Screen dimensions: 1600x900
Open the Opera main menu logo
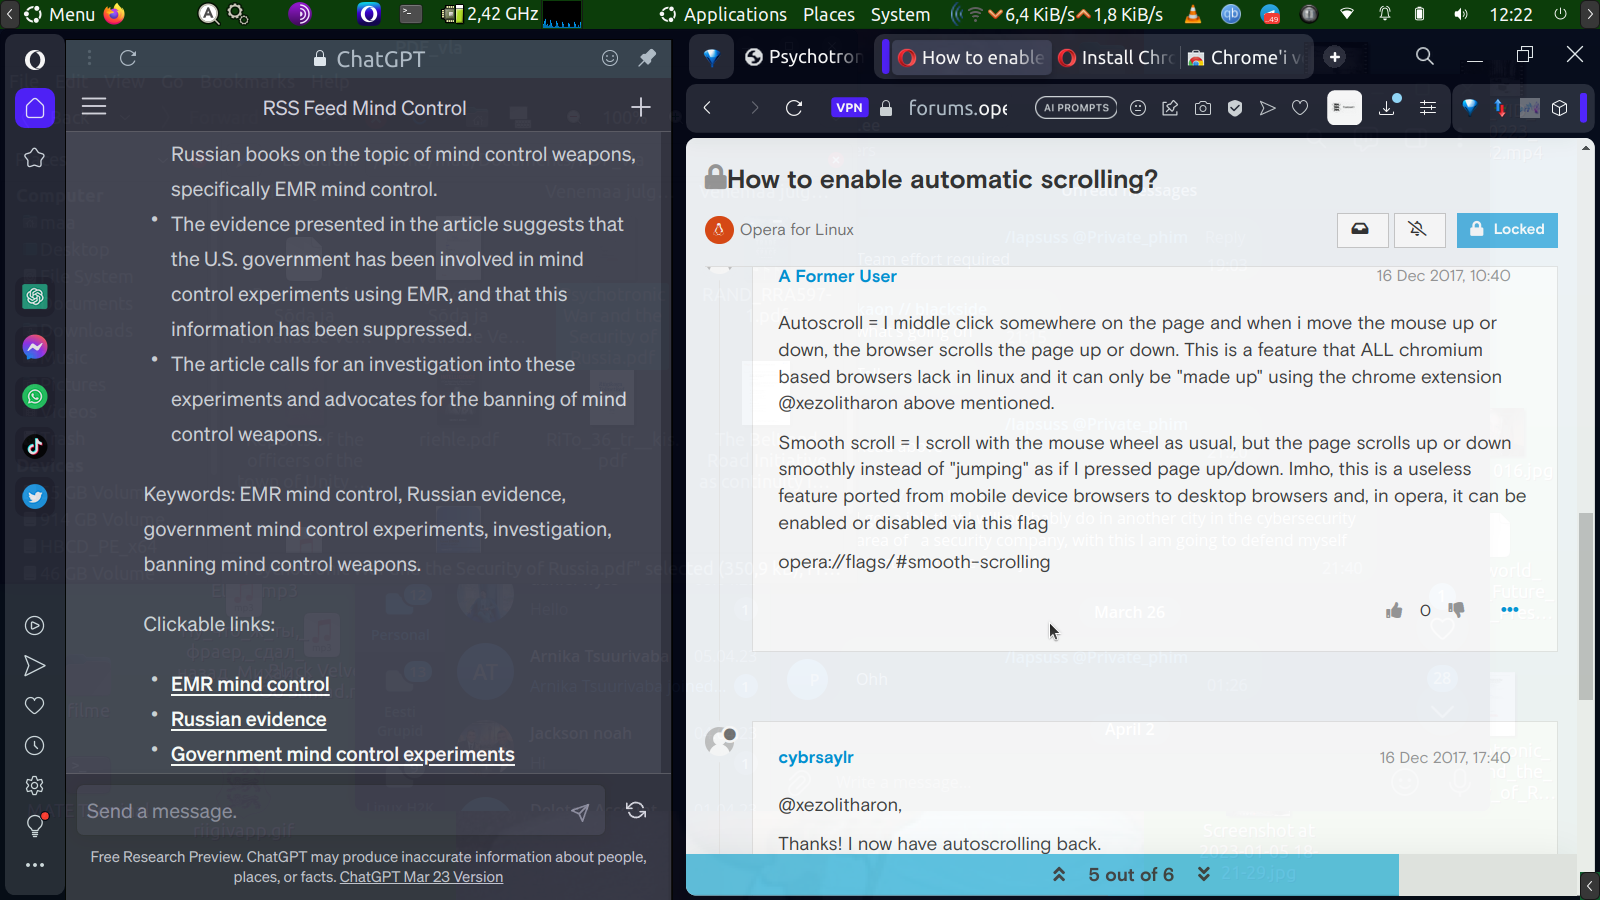35,60
